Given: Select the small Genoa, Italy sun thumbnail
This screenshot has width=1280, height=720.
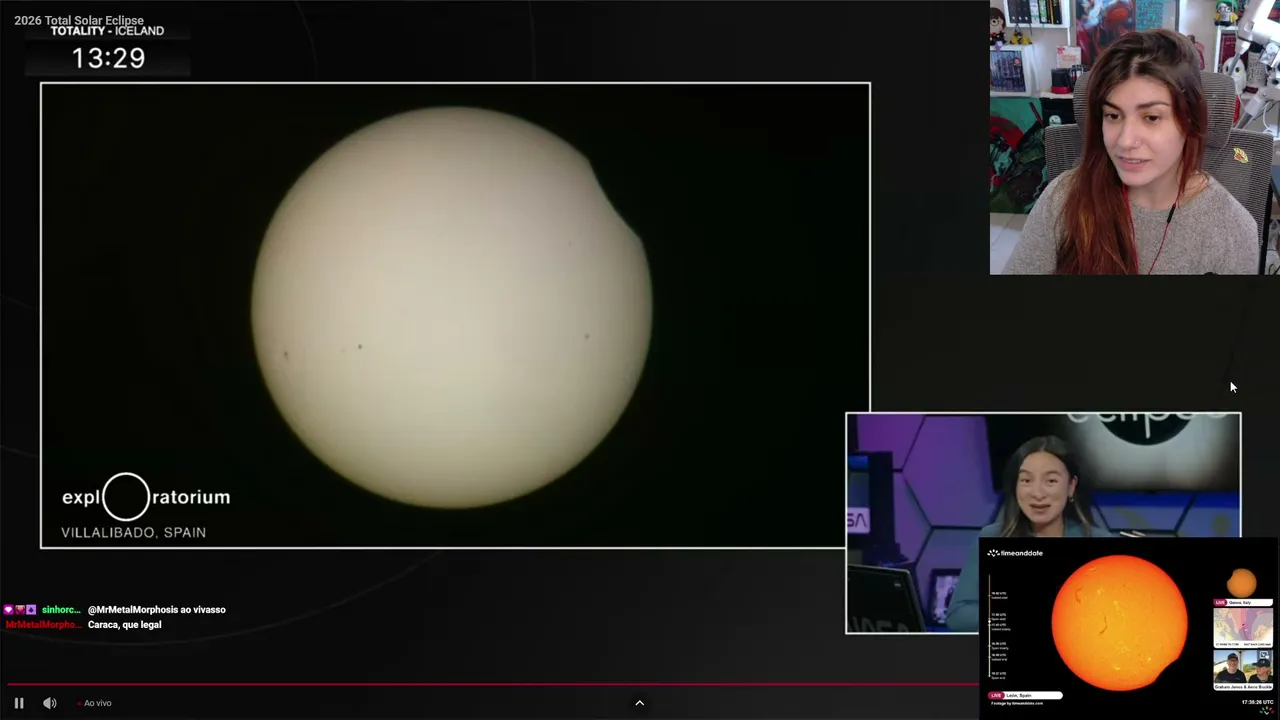Looking at the screenshot, I should tap(1242, 583).
